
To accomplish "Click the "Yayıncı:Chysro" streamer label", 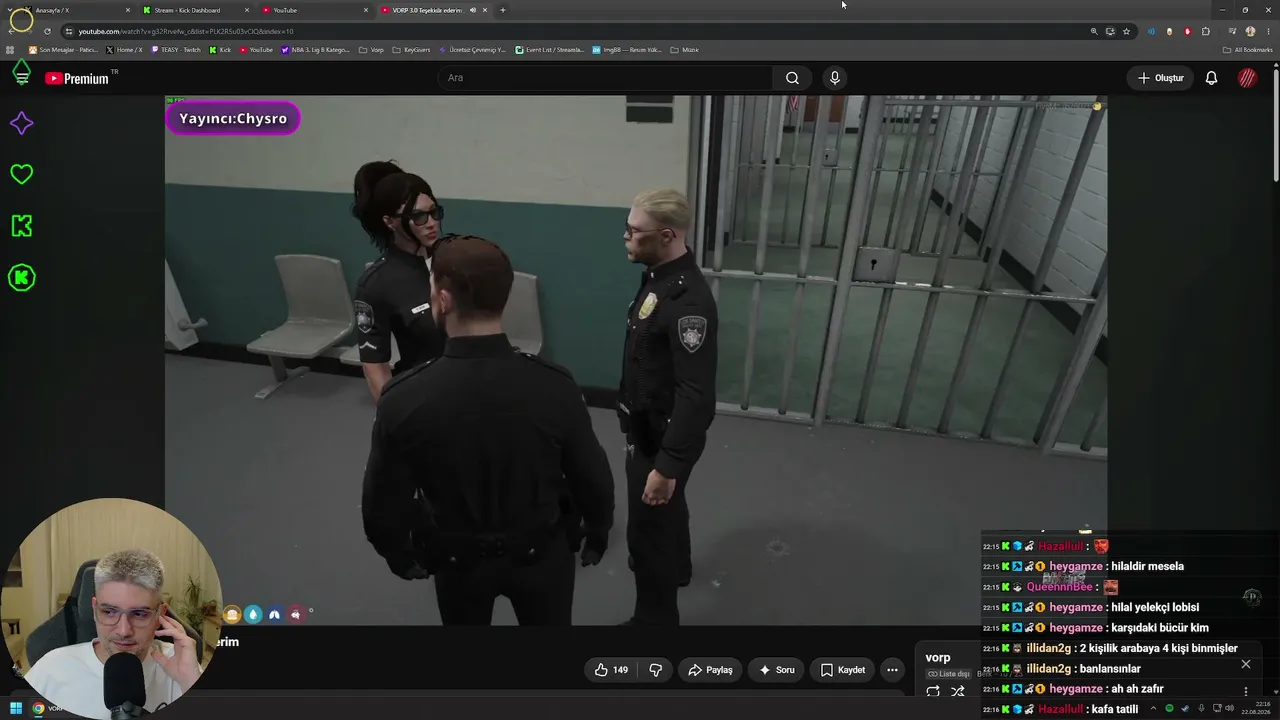I will tap(233, 118).
